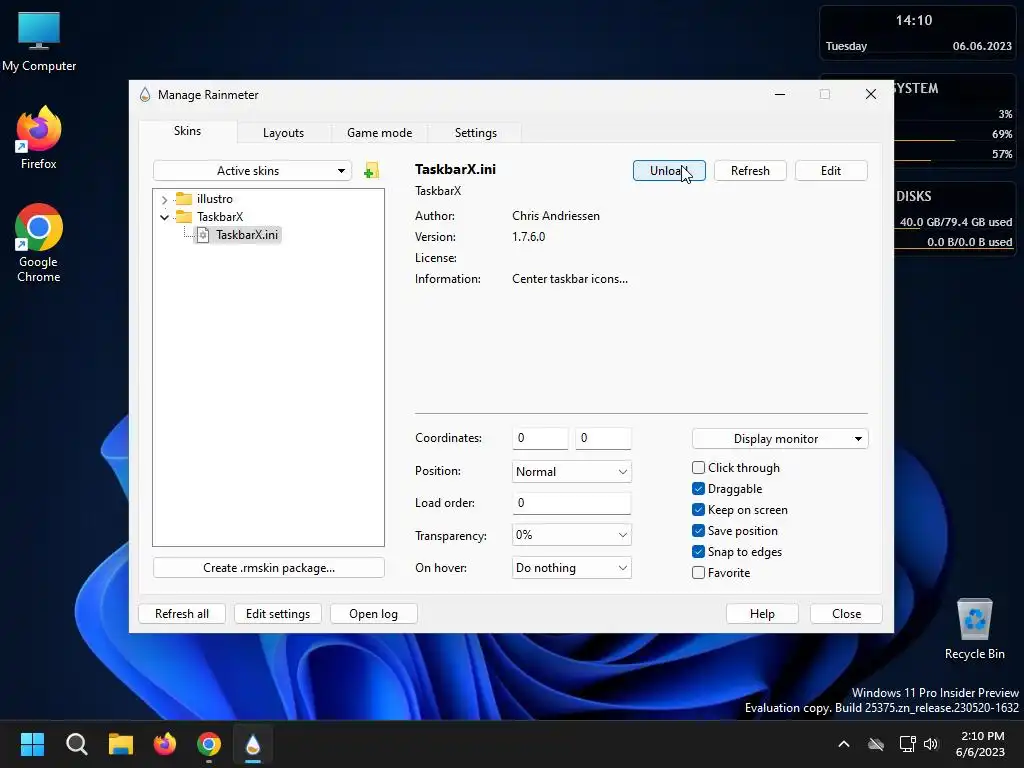Click the Open log button
Image resolution: width=1024 pixels, height=768 pixels.
[x=373, y=613]
